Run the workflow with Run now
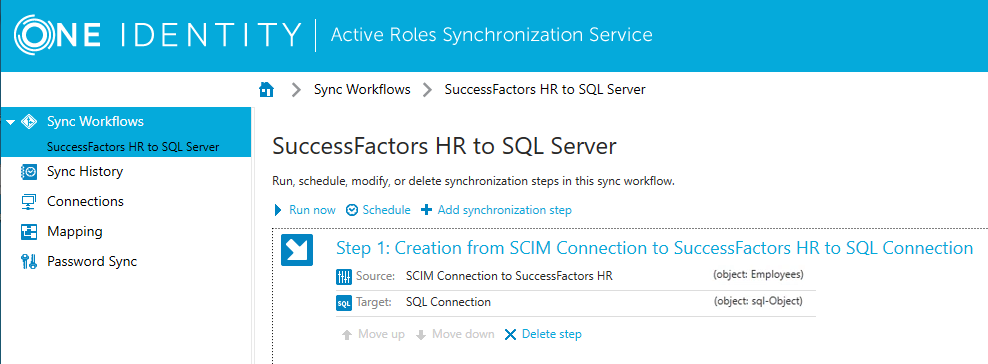 (305, 210)
